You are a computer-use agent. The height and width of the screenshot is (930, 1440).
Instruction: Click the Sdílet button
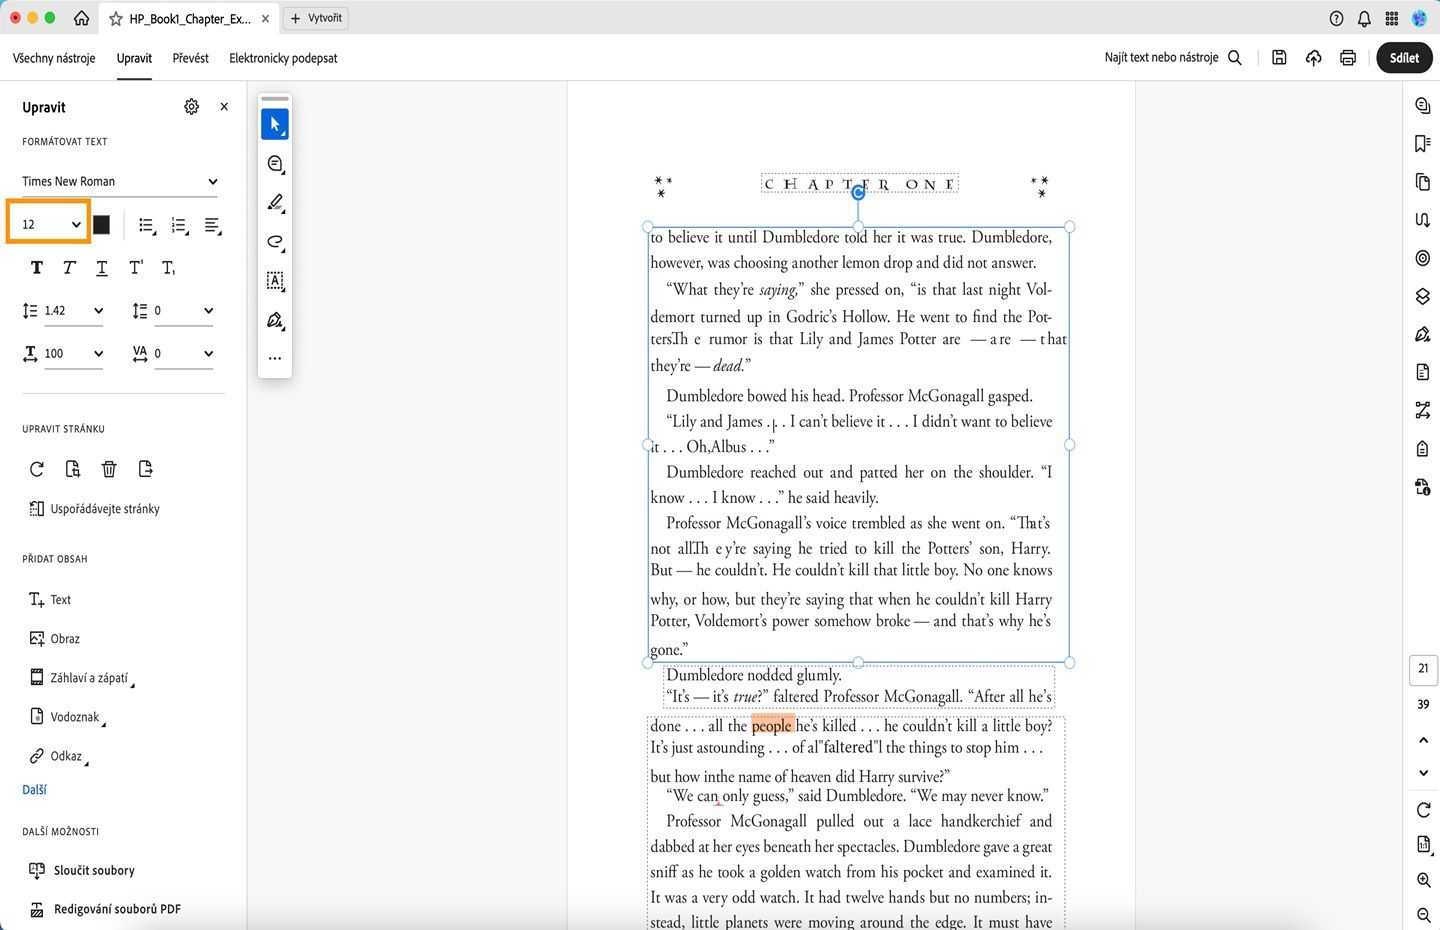tap(1404, 57)
